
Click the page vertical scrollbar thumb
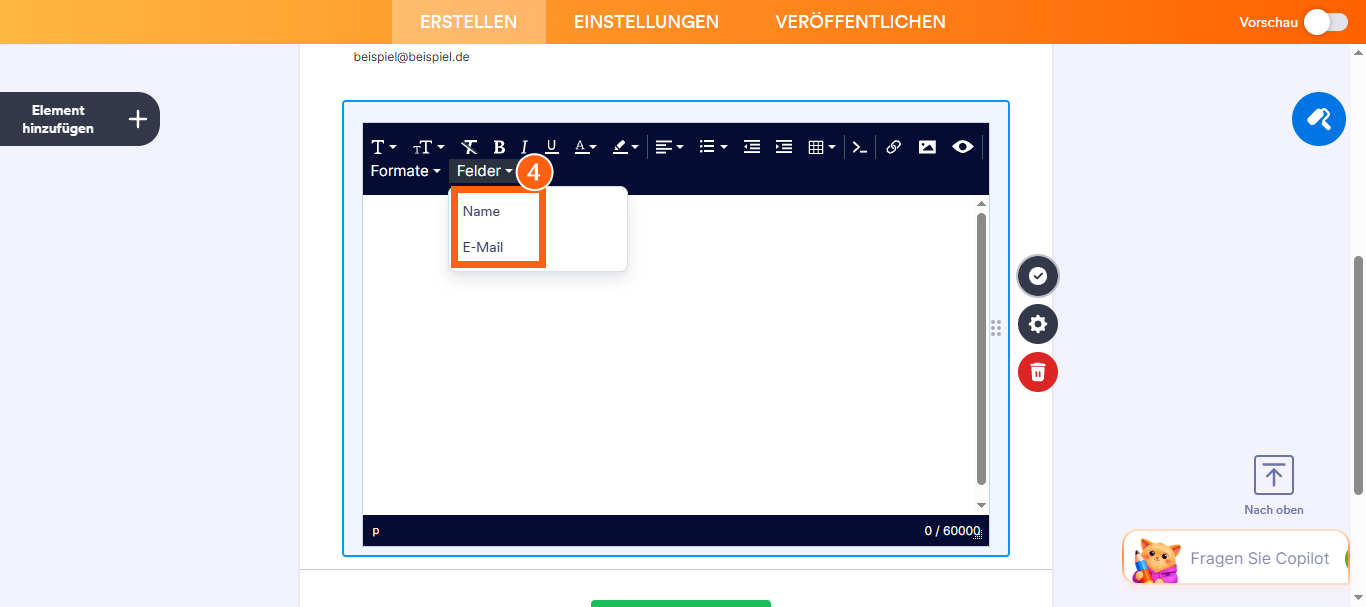click(1358, 375)
